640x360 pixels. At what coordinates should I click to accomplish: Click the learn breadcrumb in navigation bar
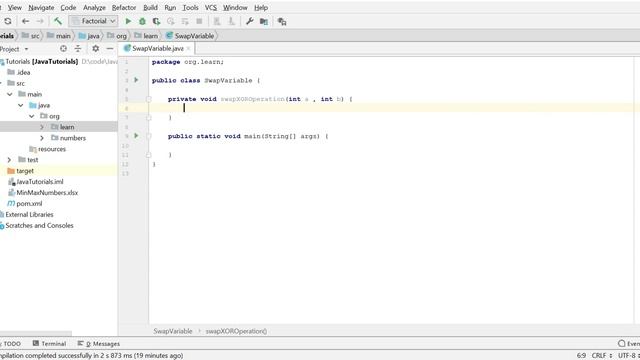[x=146, y=36]
